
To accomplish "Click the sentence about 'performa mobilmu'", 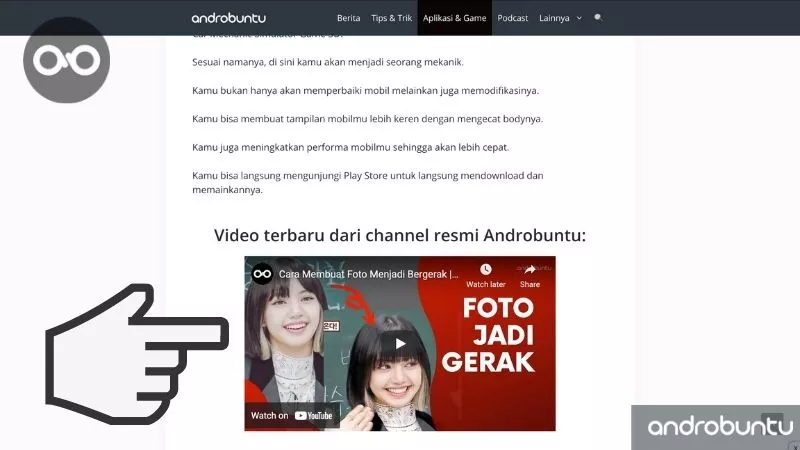I will click(x=351, y=147).
